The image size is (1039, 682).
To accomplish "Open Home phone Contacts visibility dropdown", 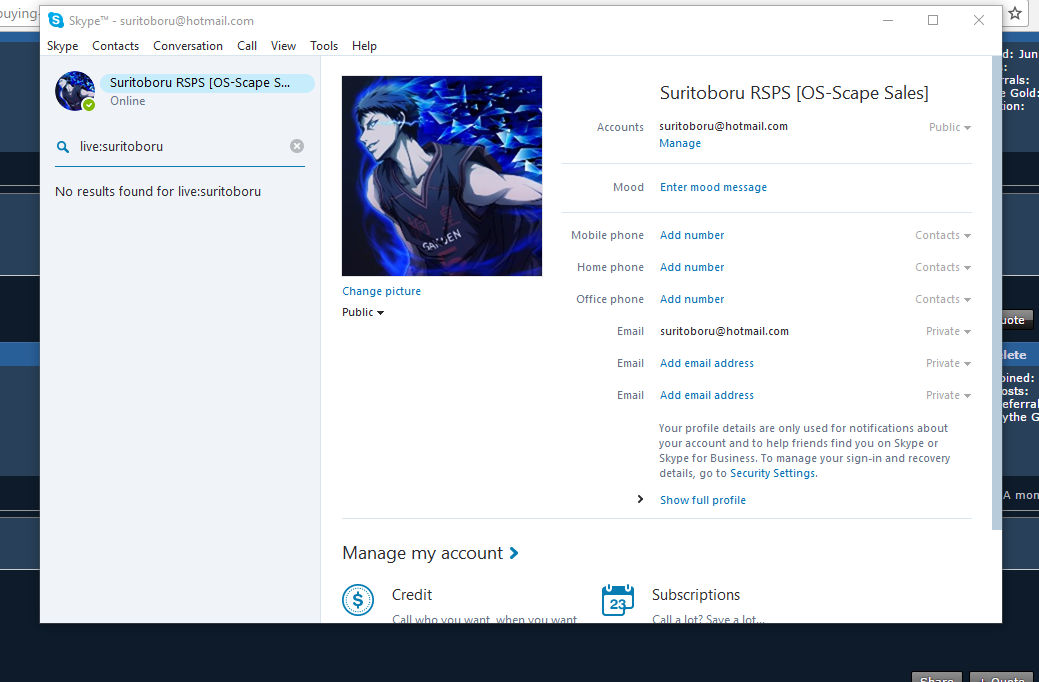I will 943,267.
